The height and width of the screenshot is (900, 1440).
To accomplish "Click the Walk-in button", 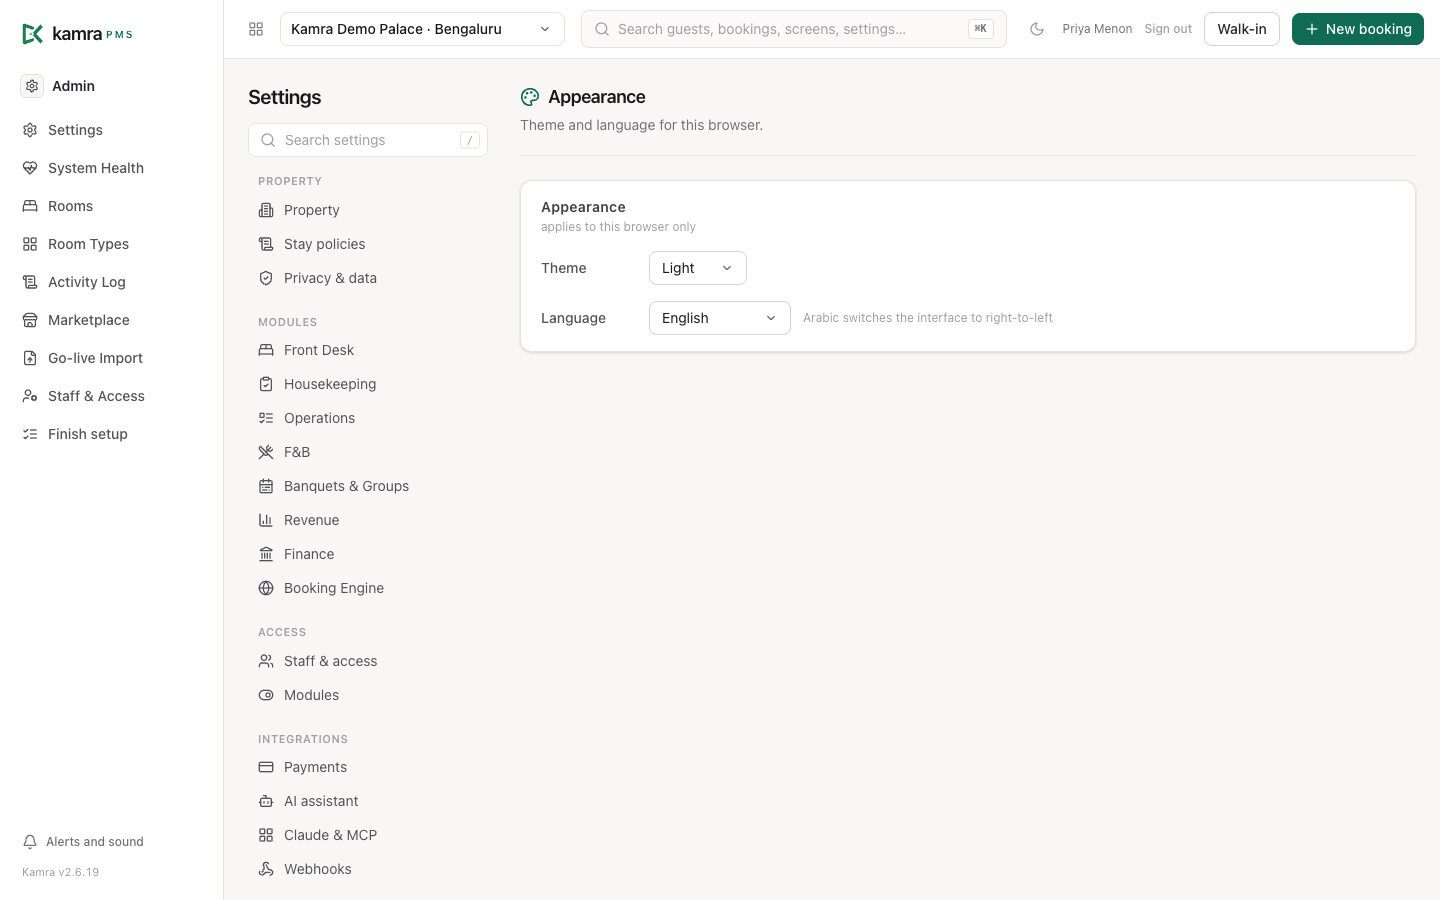I will pos(1242,29).
